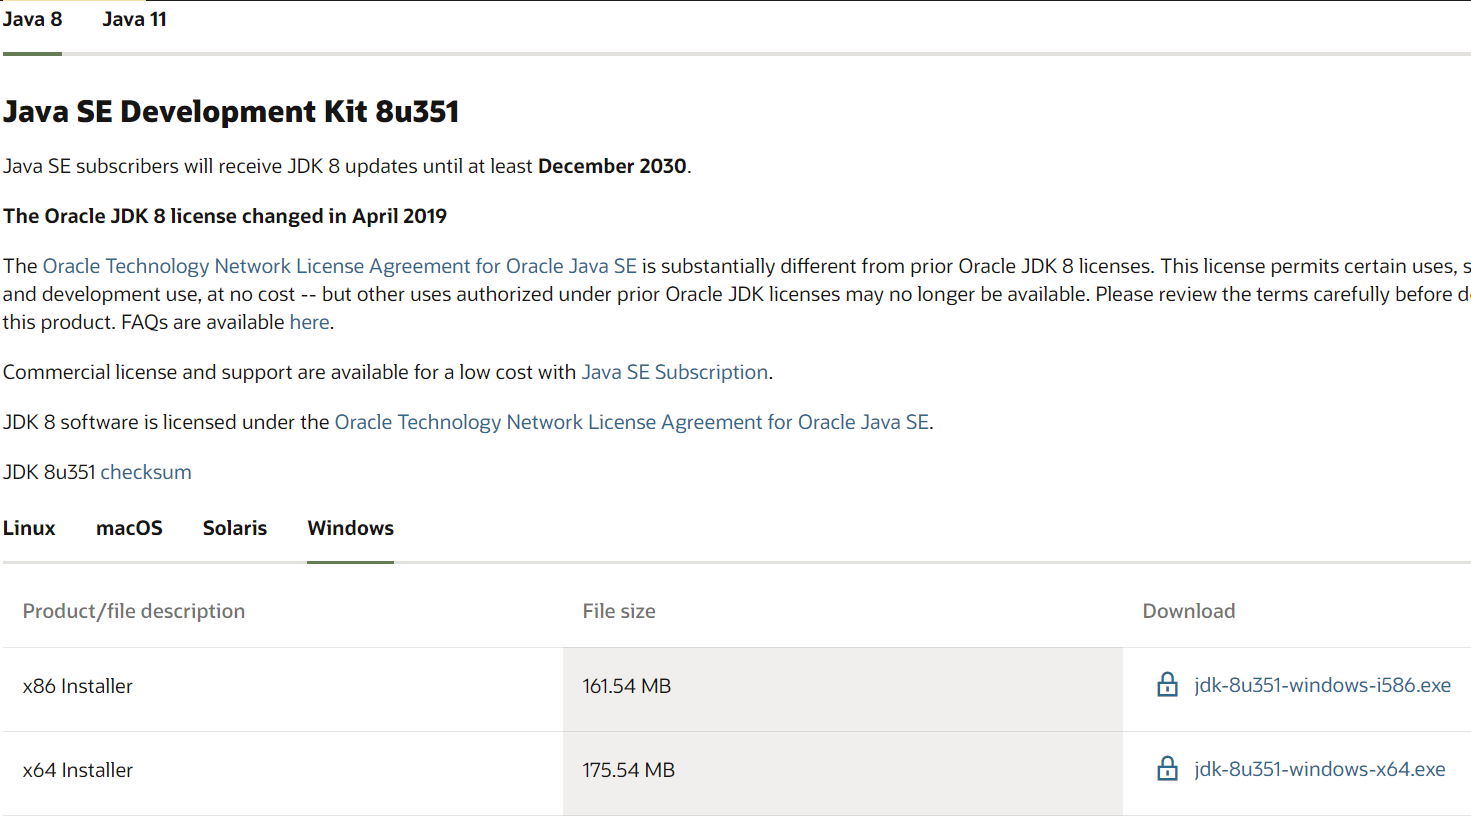This screenshot has width=1471, height=821.
Task: Click the 'Java SE Development Kit 8u351' heading
Action: (x=231, y=111)
